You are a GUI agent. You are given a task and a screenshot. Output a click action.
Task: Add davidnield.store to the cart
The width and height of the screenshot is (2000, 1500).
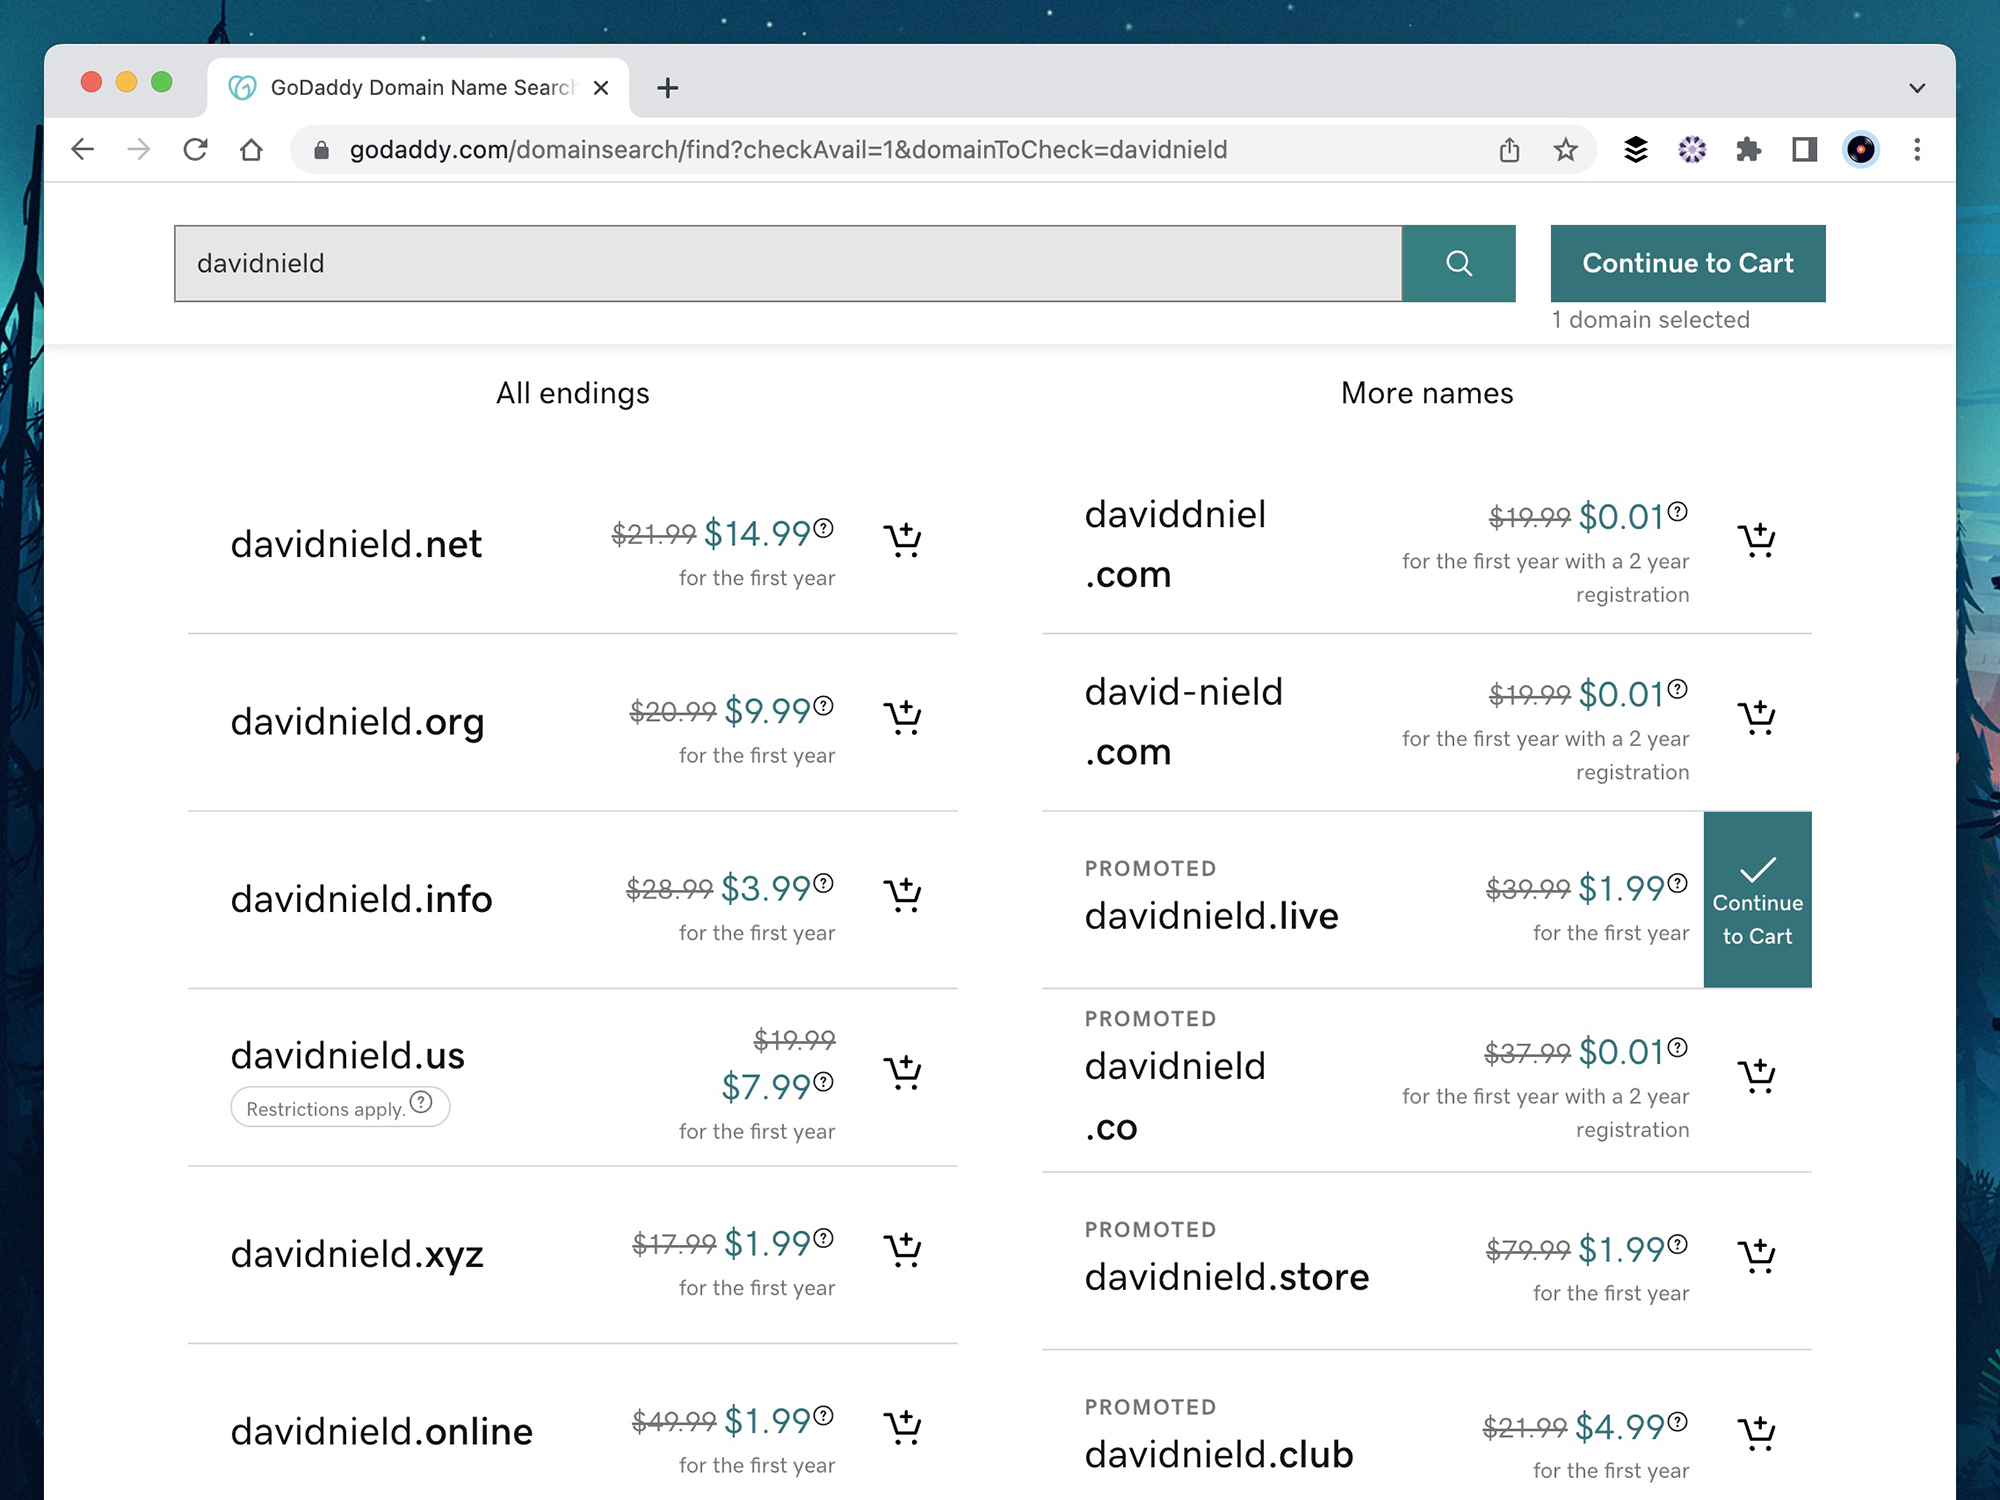(1756, 1255)
